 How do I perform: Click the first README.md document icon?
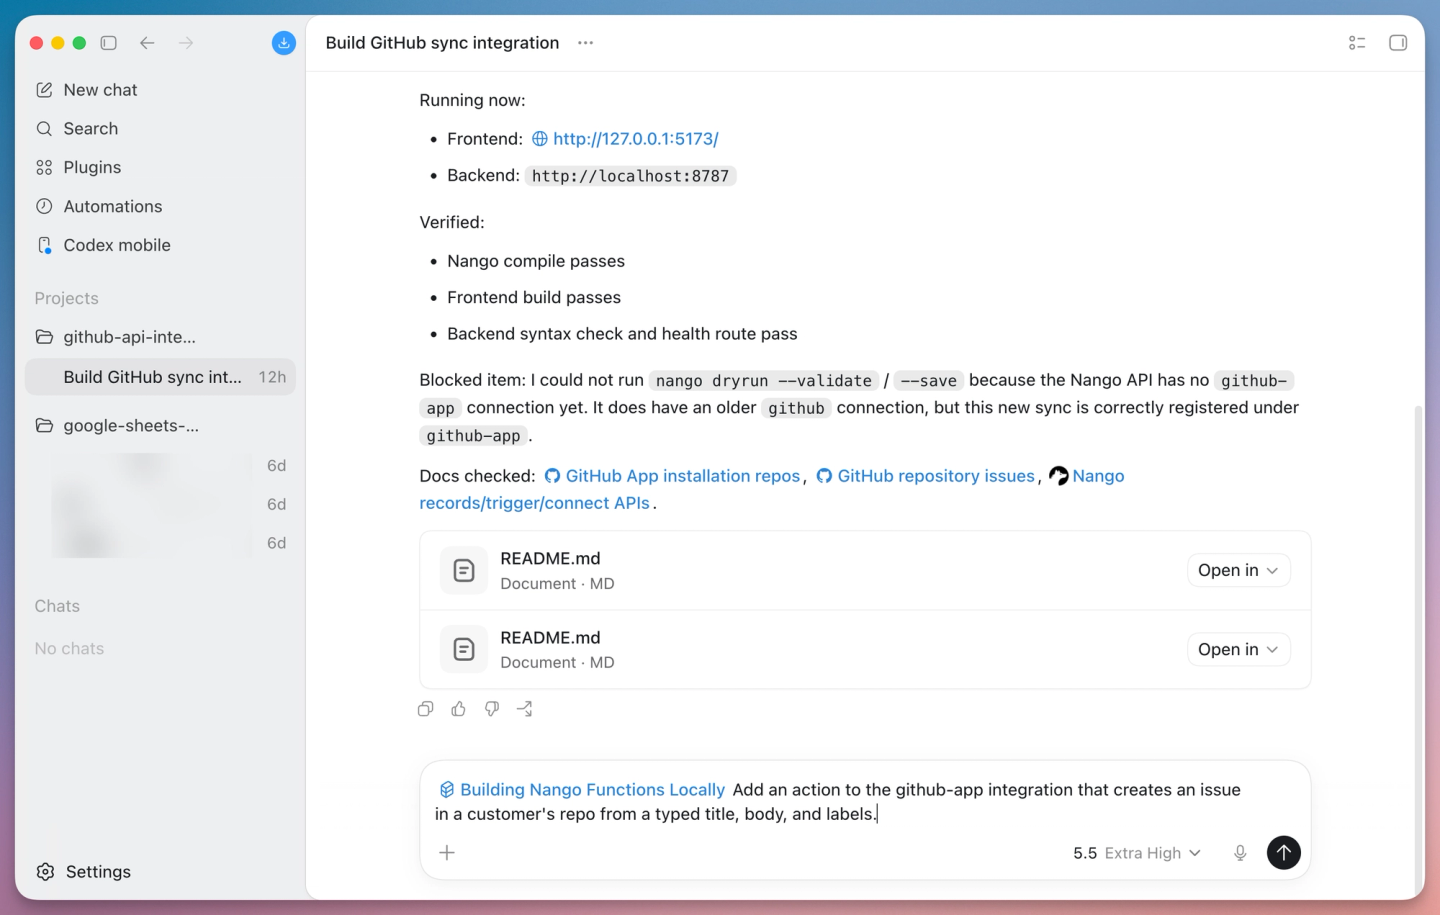click(464, 571)
